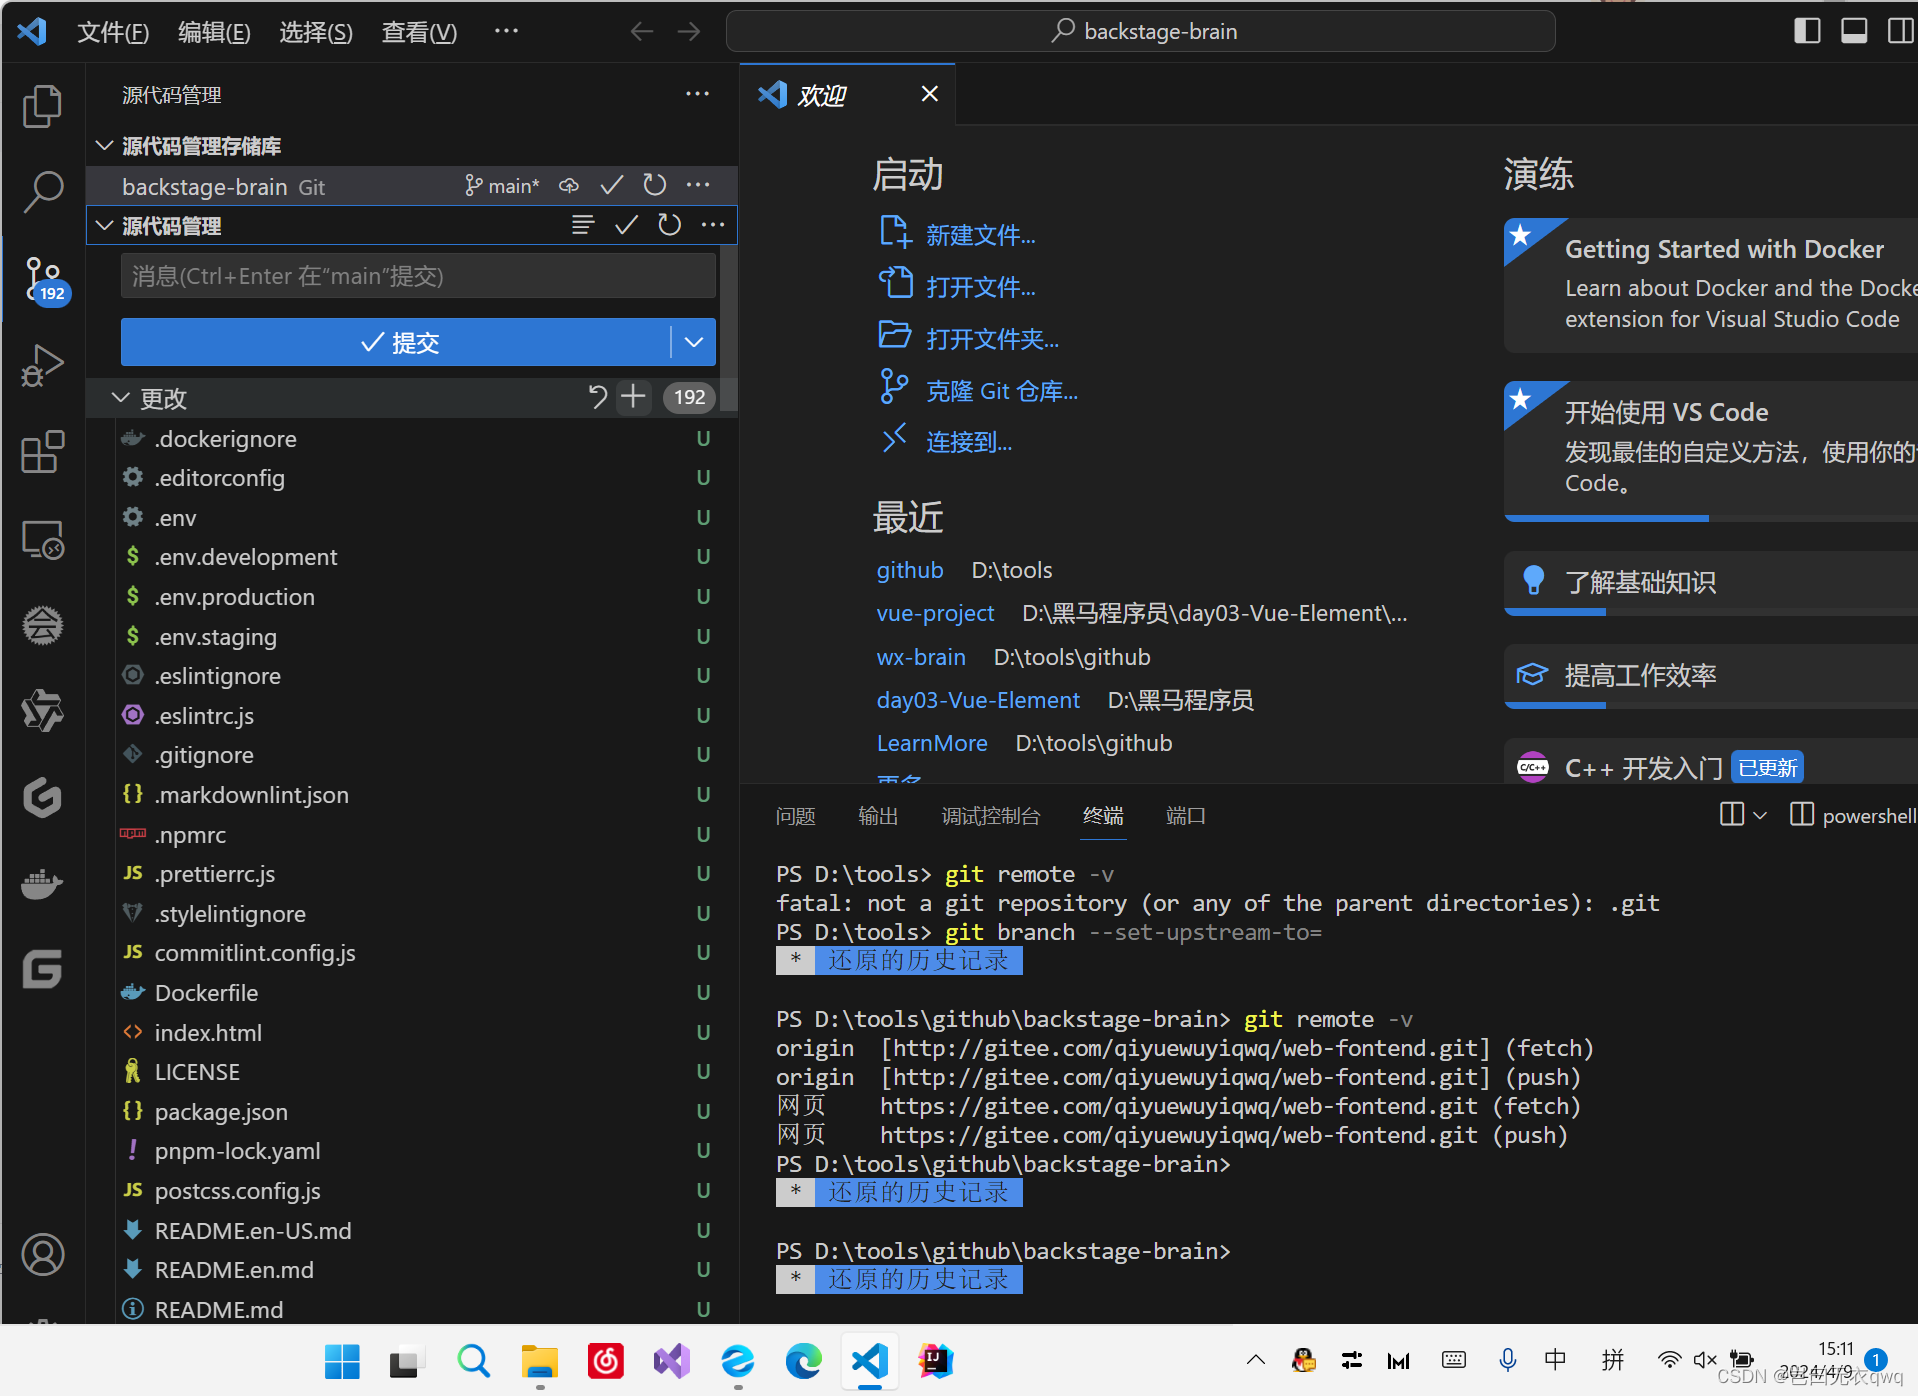The image size is (1918, 1396).
Task: Switch to the Ports panel tab
Action: pyautogui.click(x=1186, y=816)
